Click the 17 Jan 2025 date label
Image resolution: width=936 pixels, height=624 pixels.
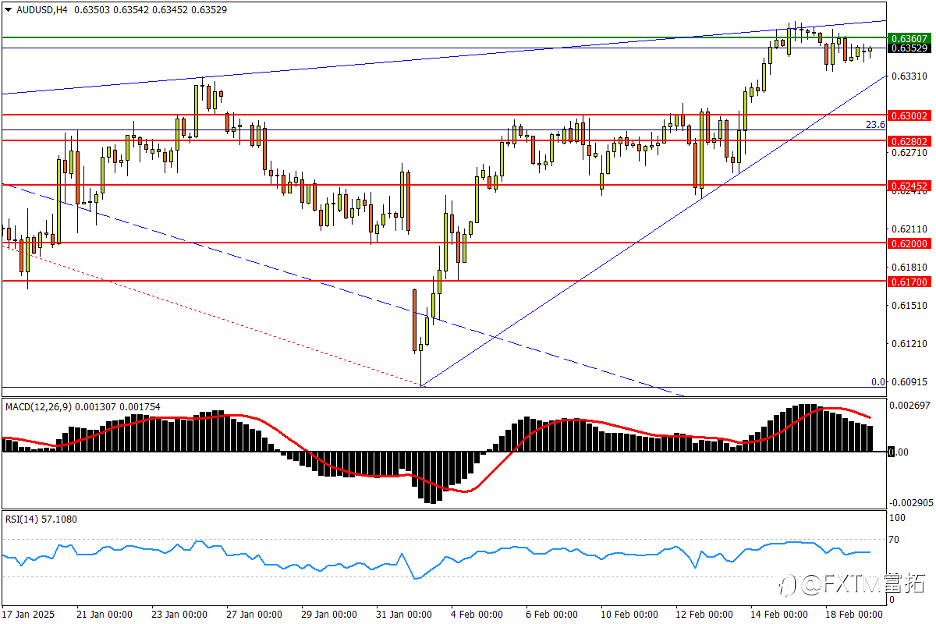28,614
